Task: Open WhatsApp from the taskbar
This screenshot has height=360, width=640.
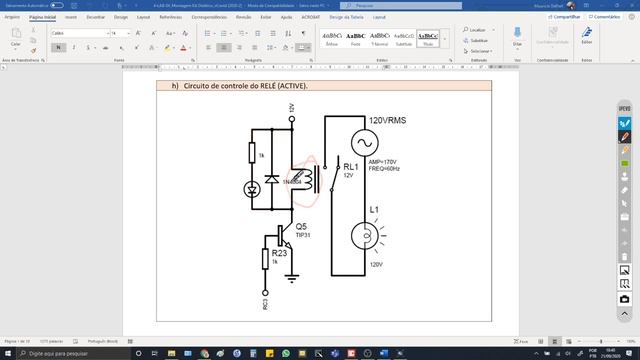Action: (286, 353)
